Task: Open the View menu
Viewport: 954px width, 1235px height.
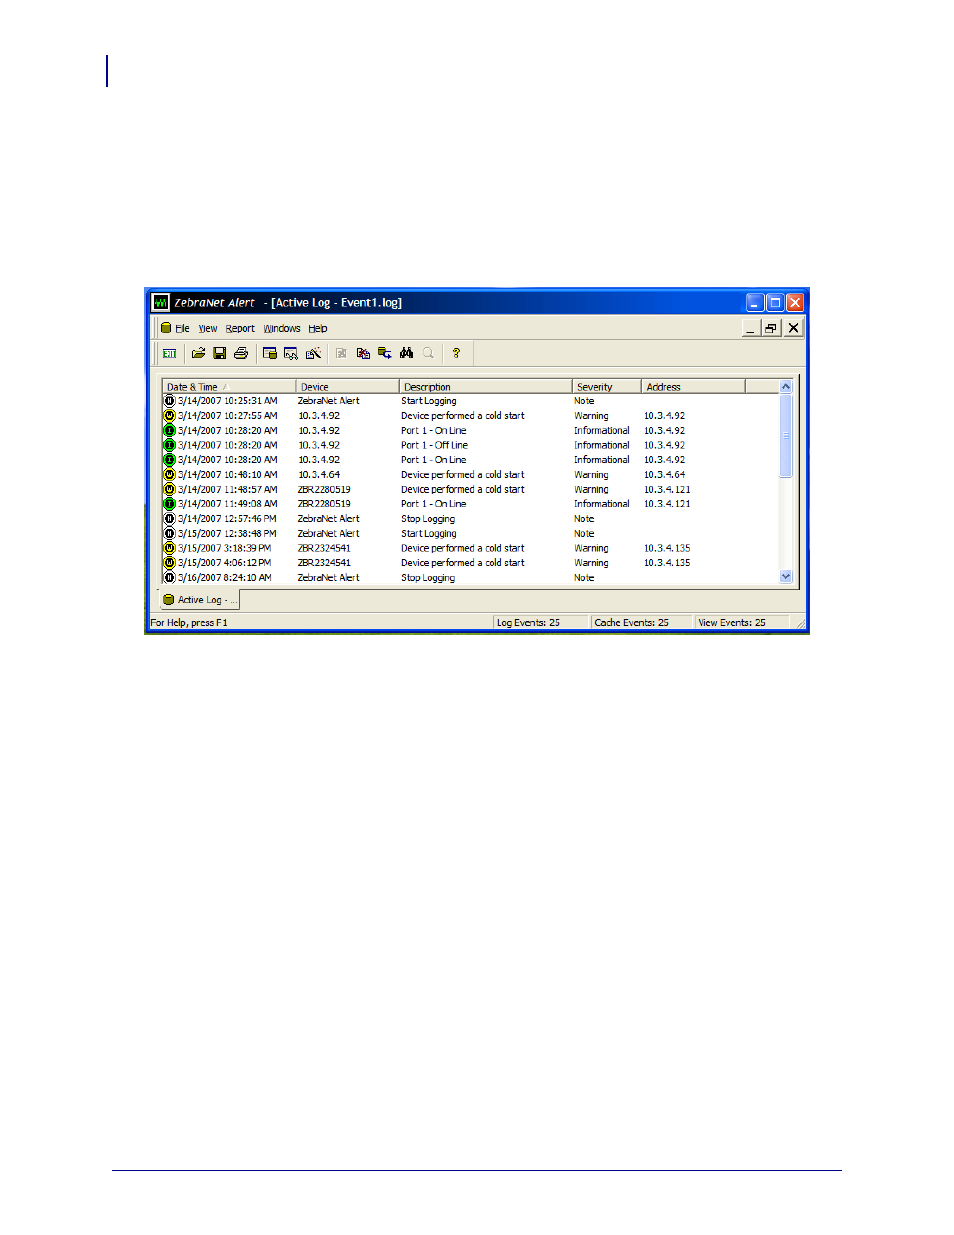Action: point(207,328)
